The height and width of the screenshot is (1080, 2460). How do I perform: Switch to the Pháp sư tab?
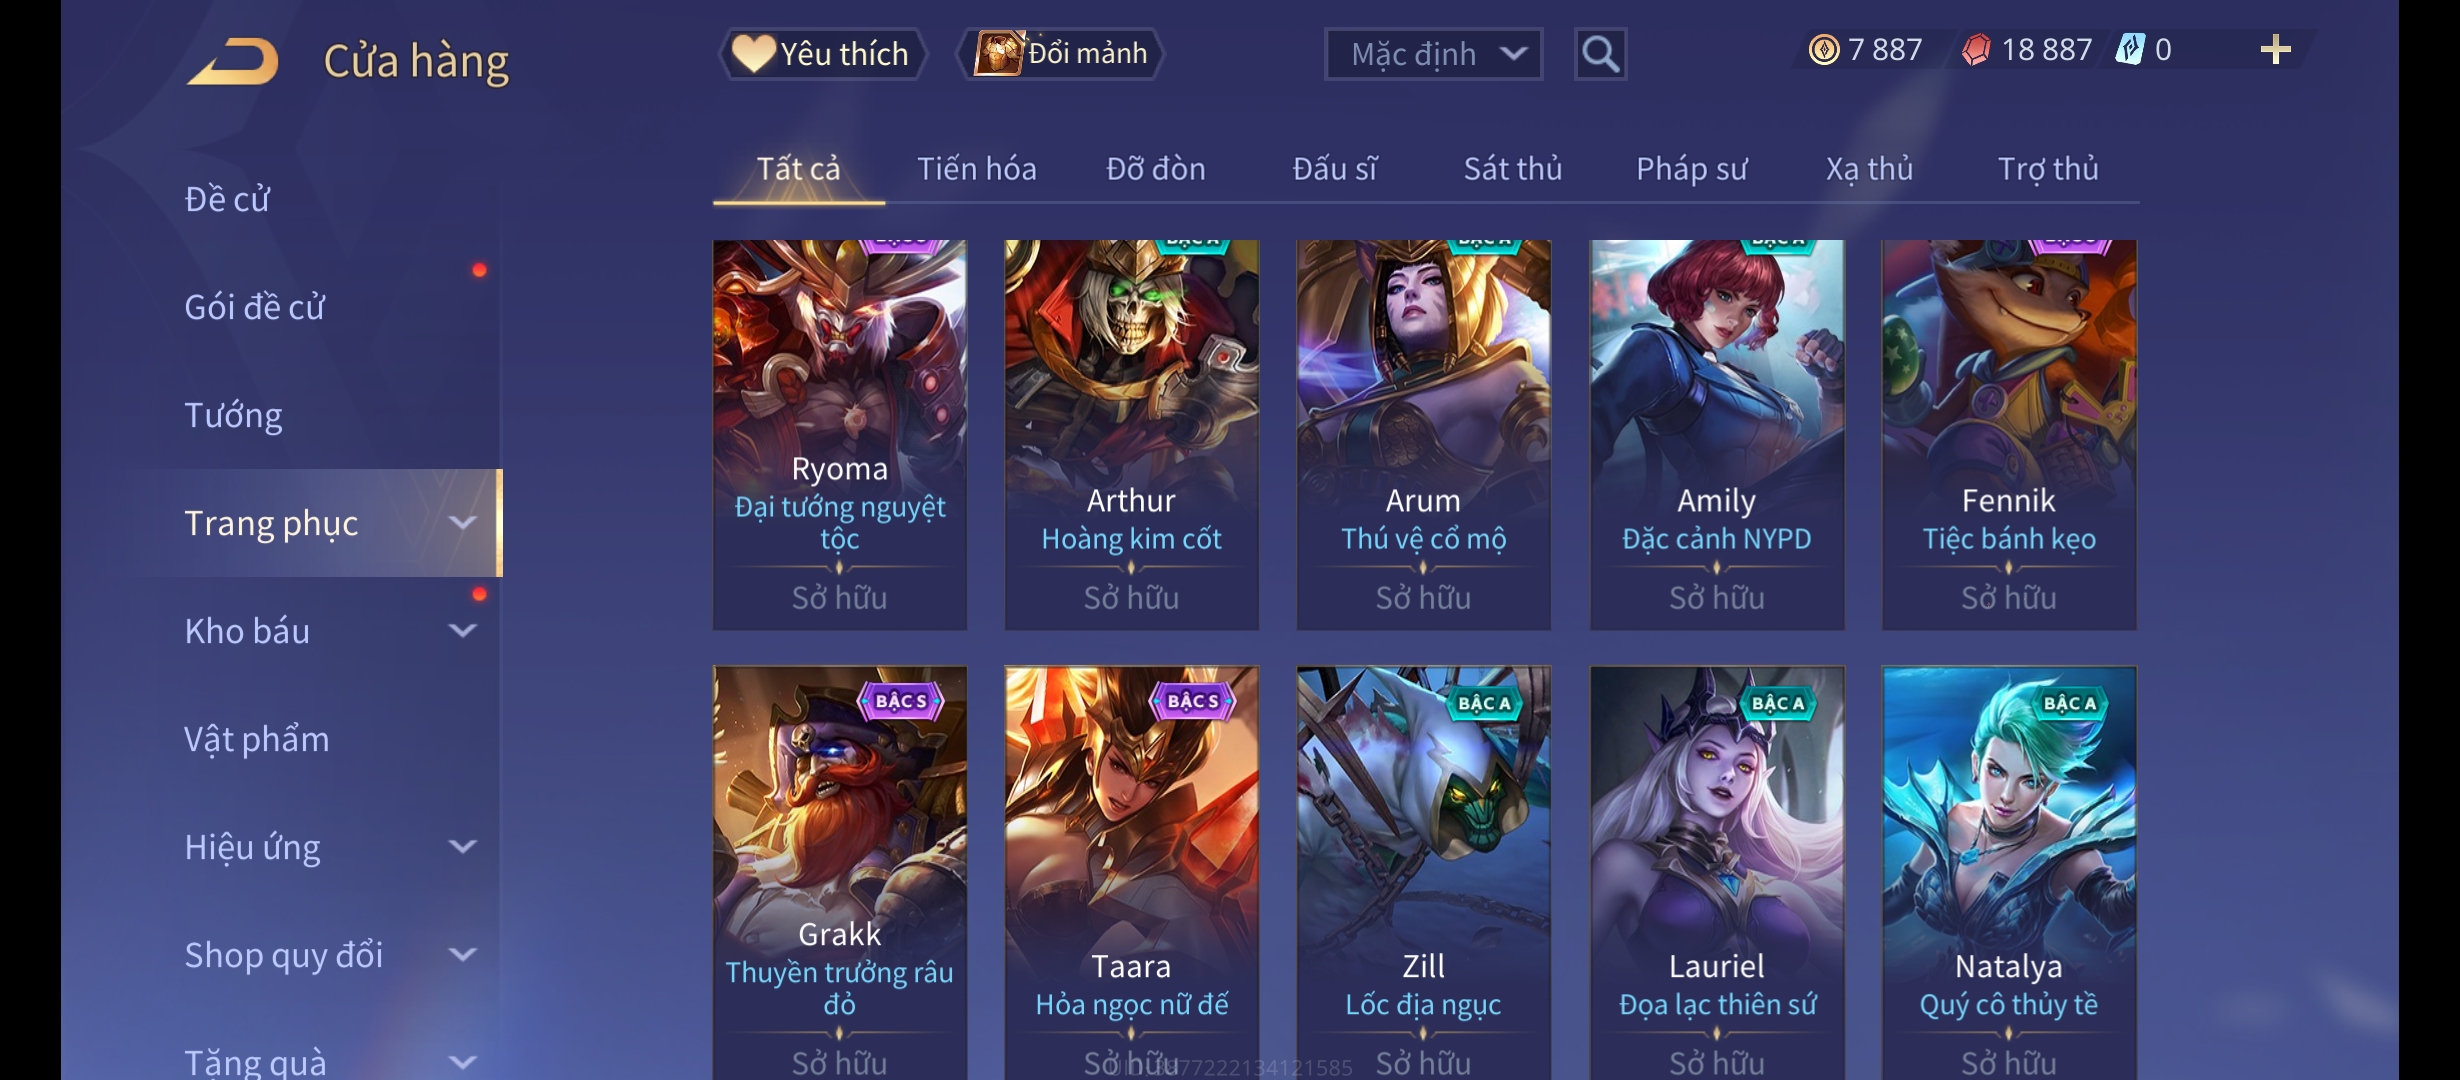pos(1691,169)
